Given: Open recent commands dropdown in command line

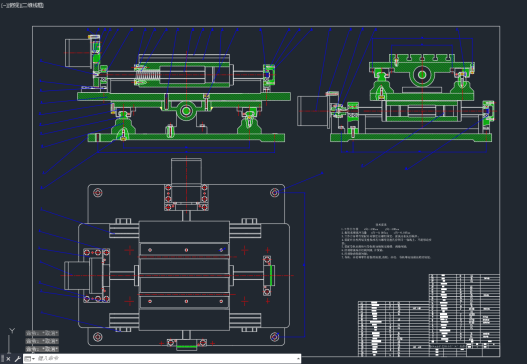Looking at the screenshot, I should (x=30, y=359).
